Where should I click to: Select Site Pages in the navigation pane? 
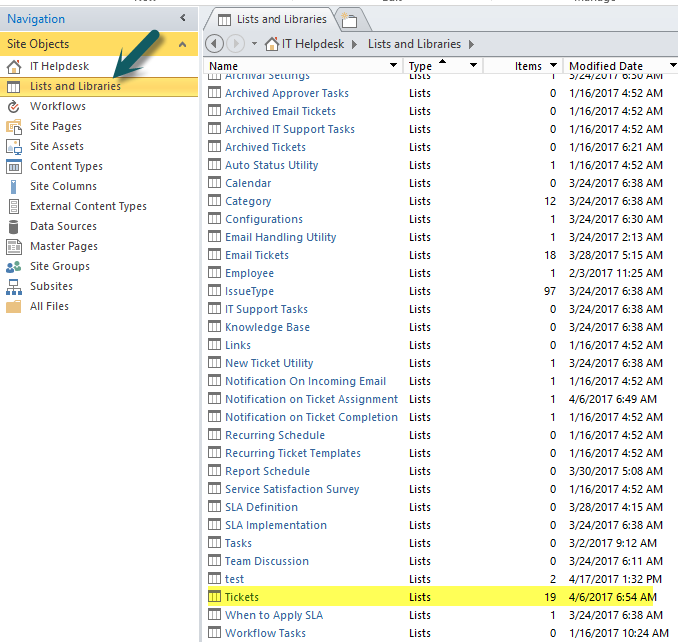[56, 126]
